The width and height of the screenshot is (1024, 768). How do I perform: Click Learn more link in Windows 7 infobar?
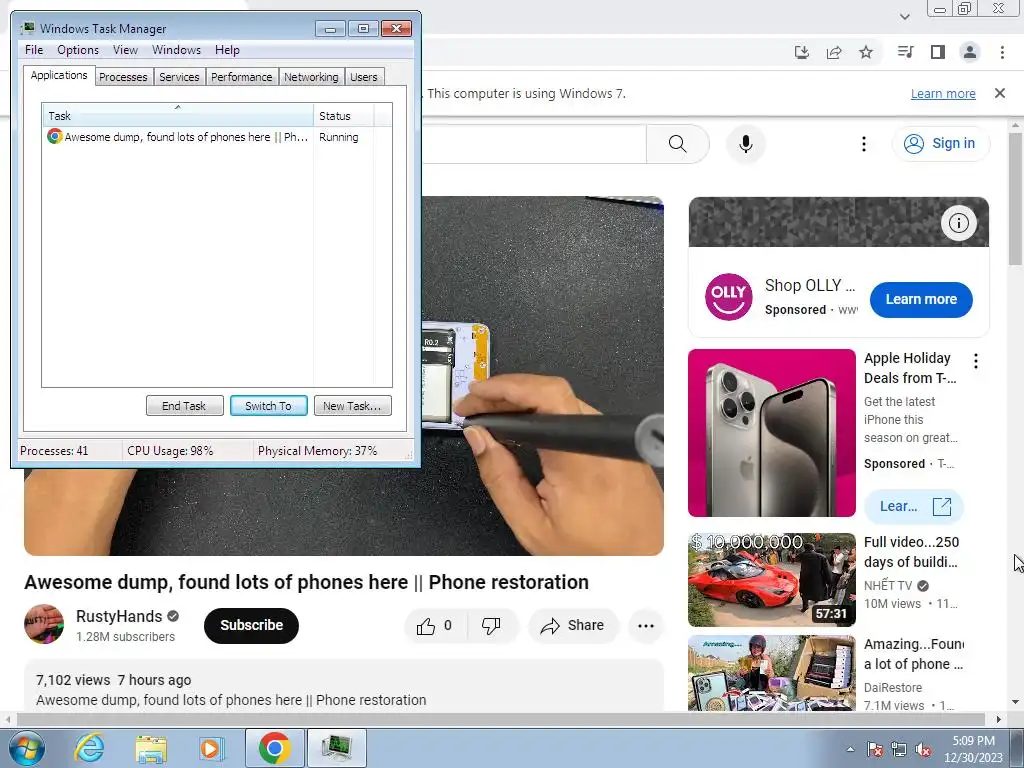point(943,93)
